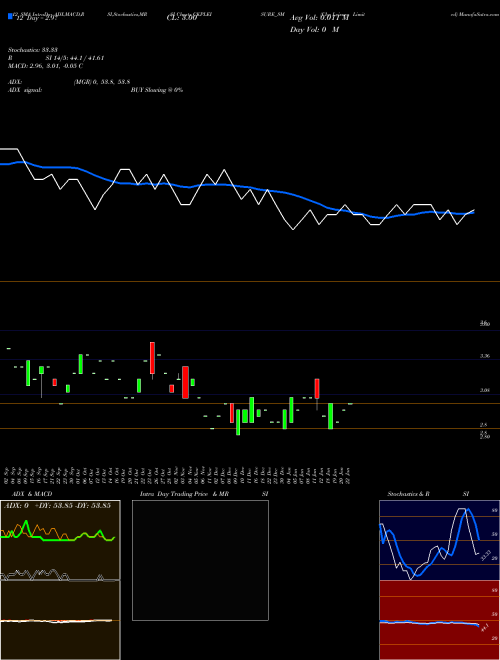Click the 'Stochastics & R' panel title
The width and height of the screenshot is (500, 660).
pos(409,494)
